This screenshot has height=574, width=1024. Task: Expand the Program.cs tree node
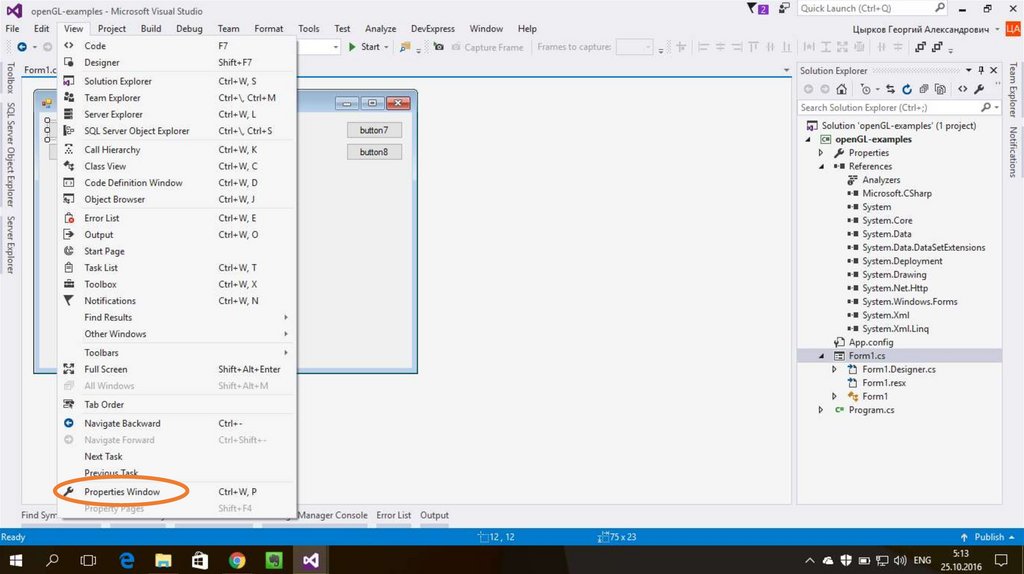(x=822, y=410)
